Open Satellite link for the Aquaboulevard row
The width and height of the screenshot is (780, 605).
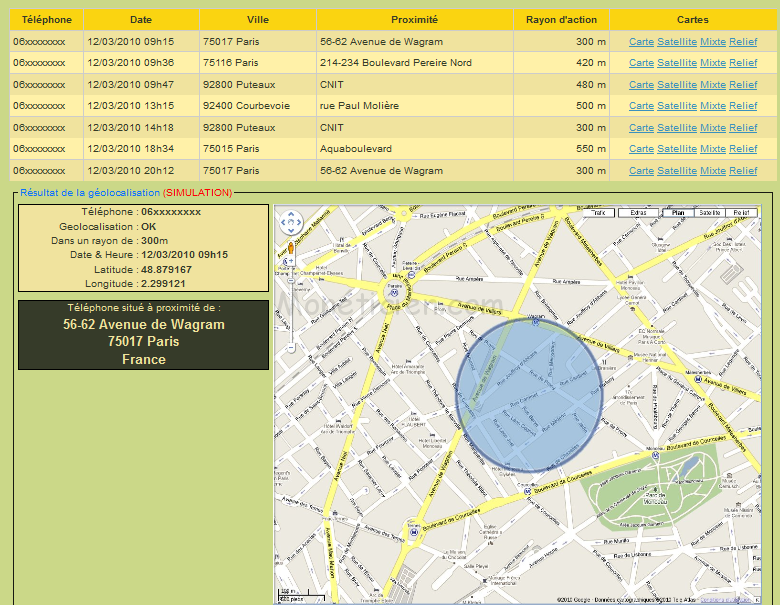(x=676, y=149)
